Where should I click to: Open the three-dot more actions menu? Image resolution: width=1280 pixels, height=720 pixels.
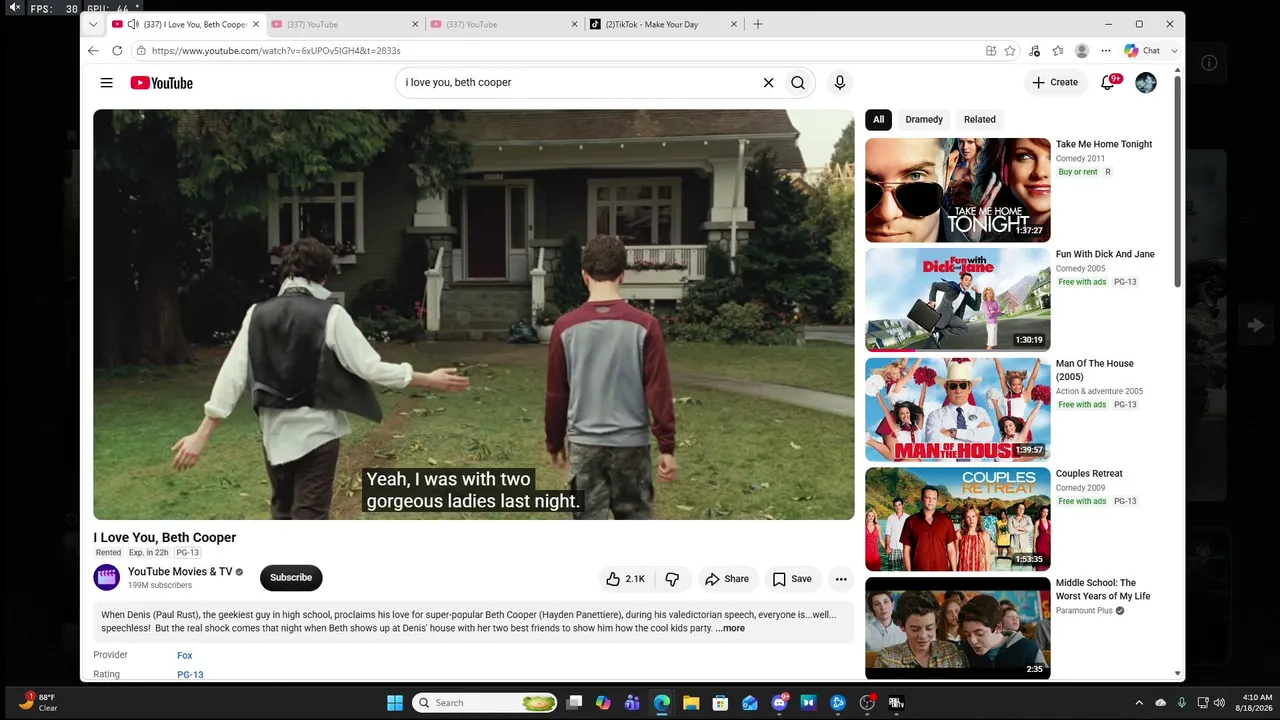[841, 579]
